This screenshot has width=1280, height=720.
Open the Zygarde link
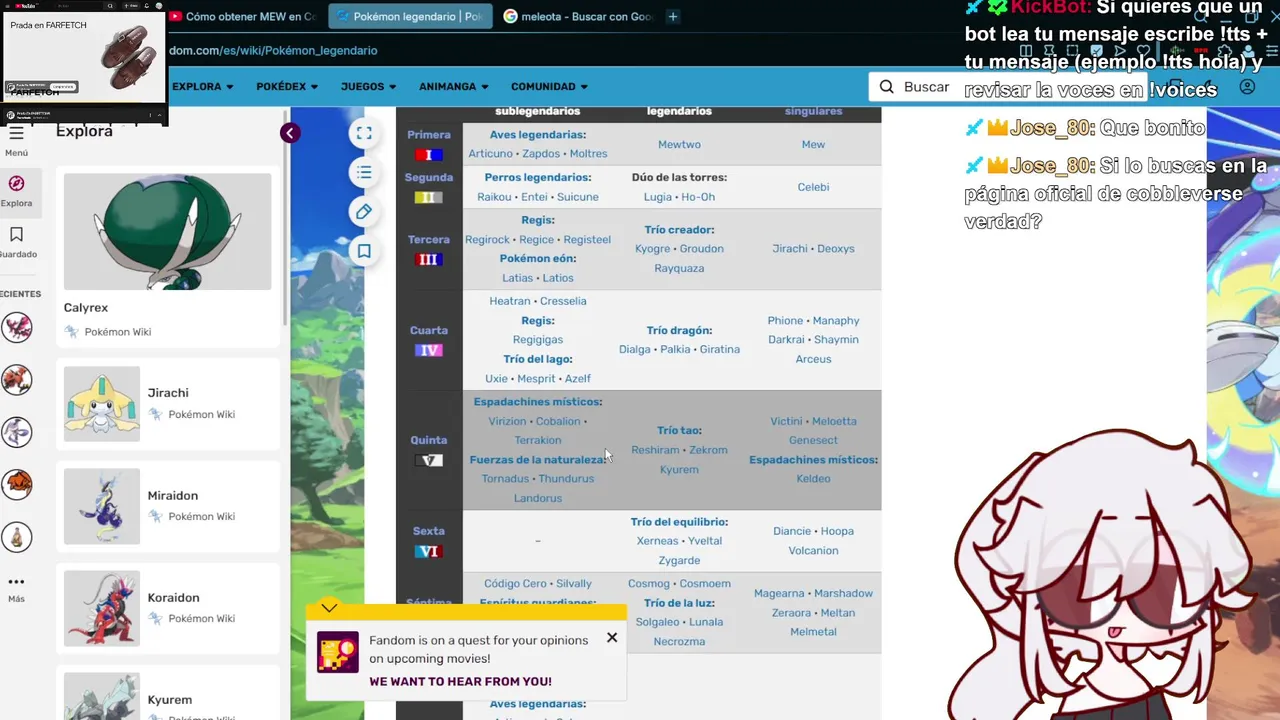[x=679, y=560]
